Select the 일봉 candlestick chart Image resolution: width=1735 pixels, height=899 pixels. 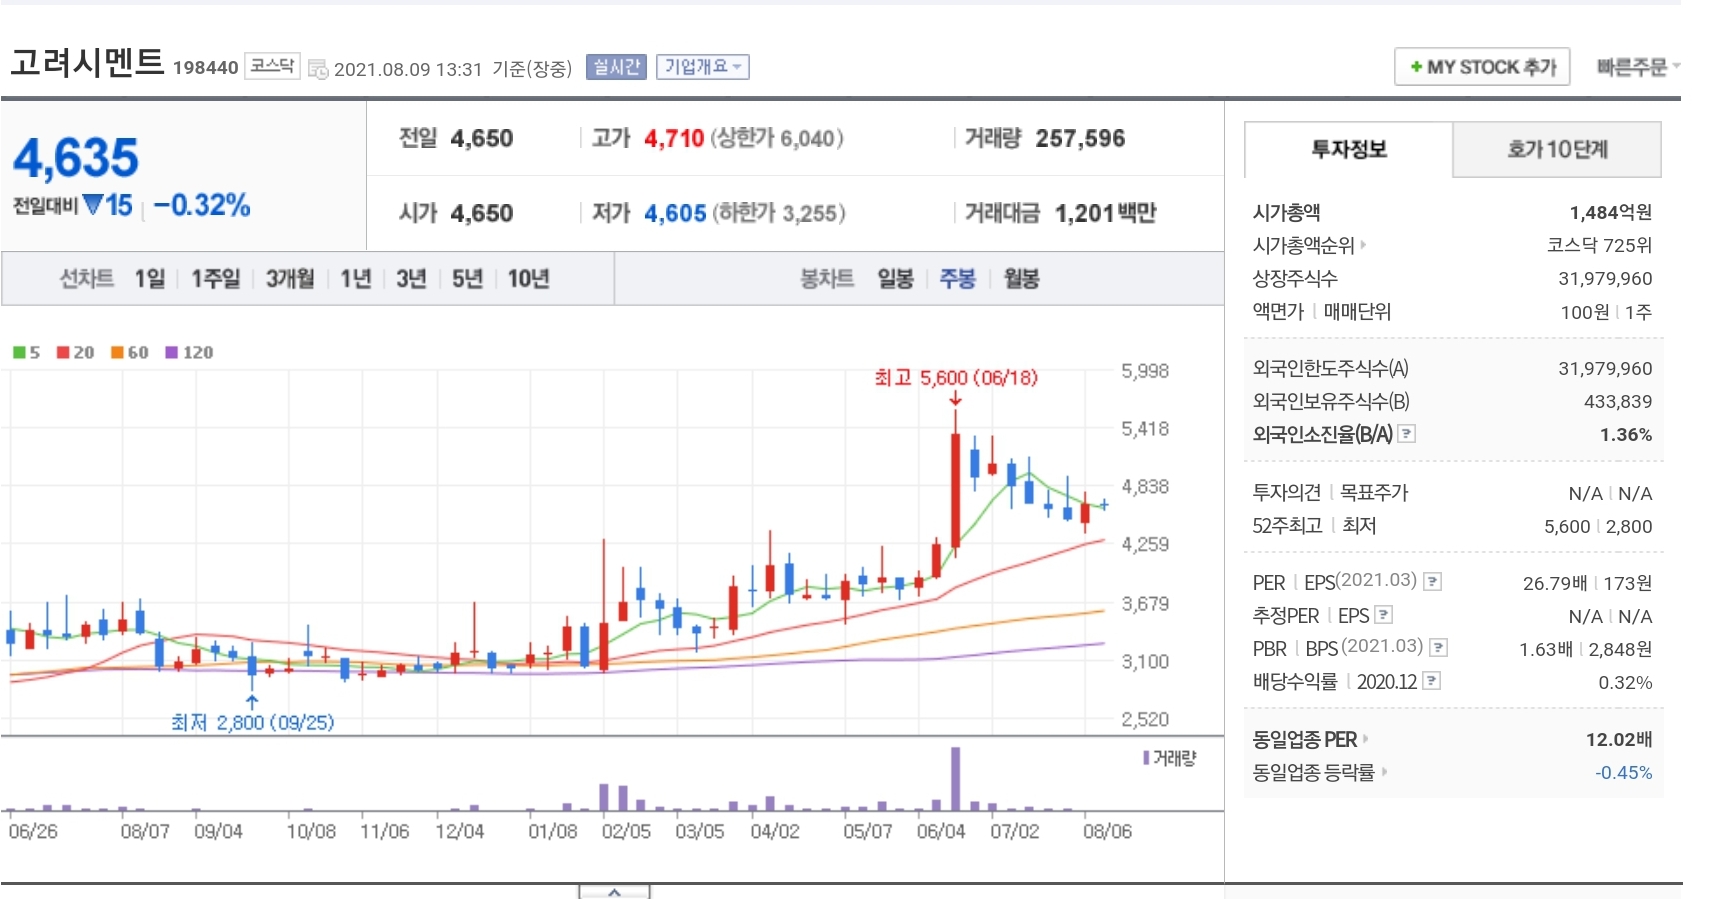[895, 279]
